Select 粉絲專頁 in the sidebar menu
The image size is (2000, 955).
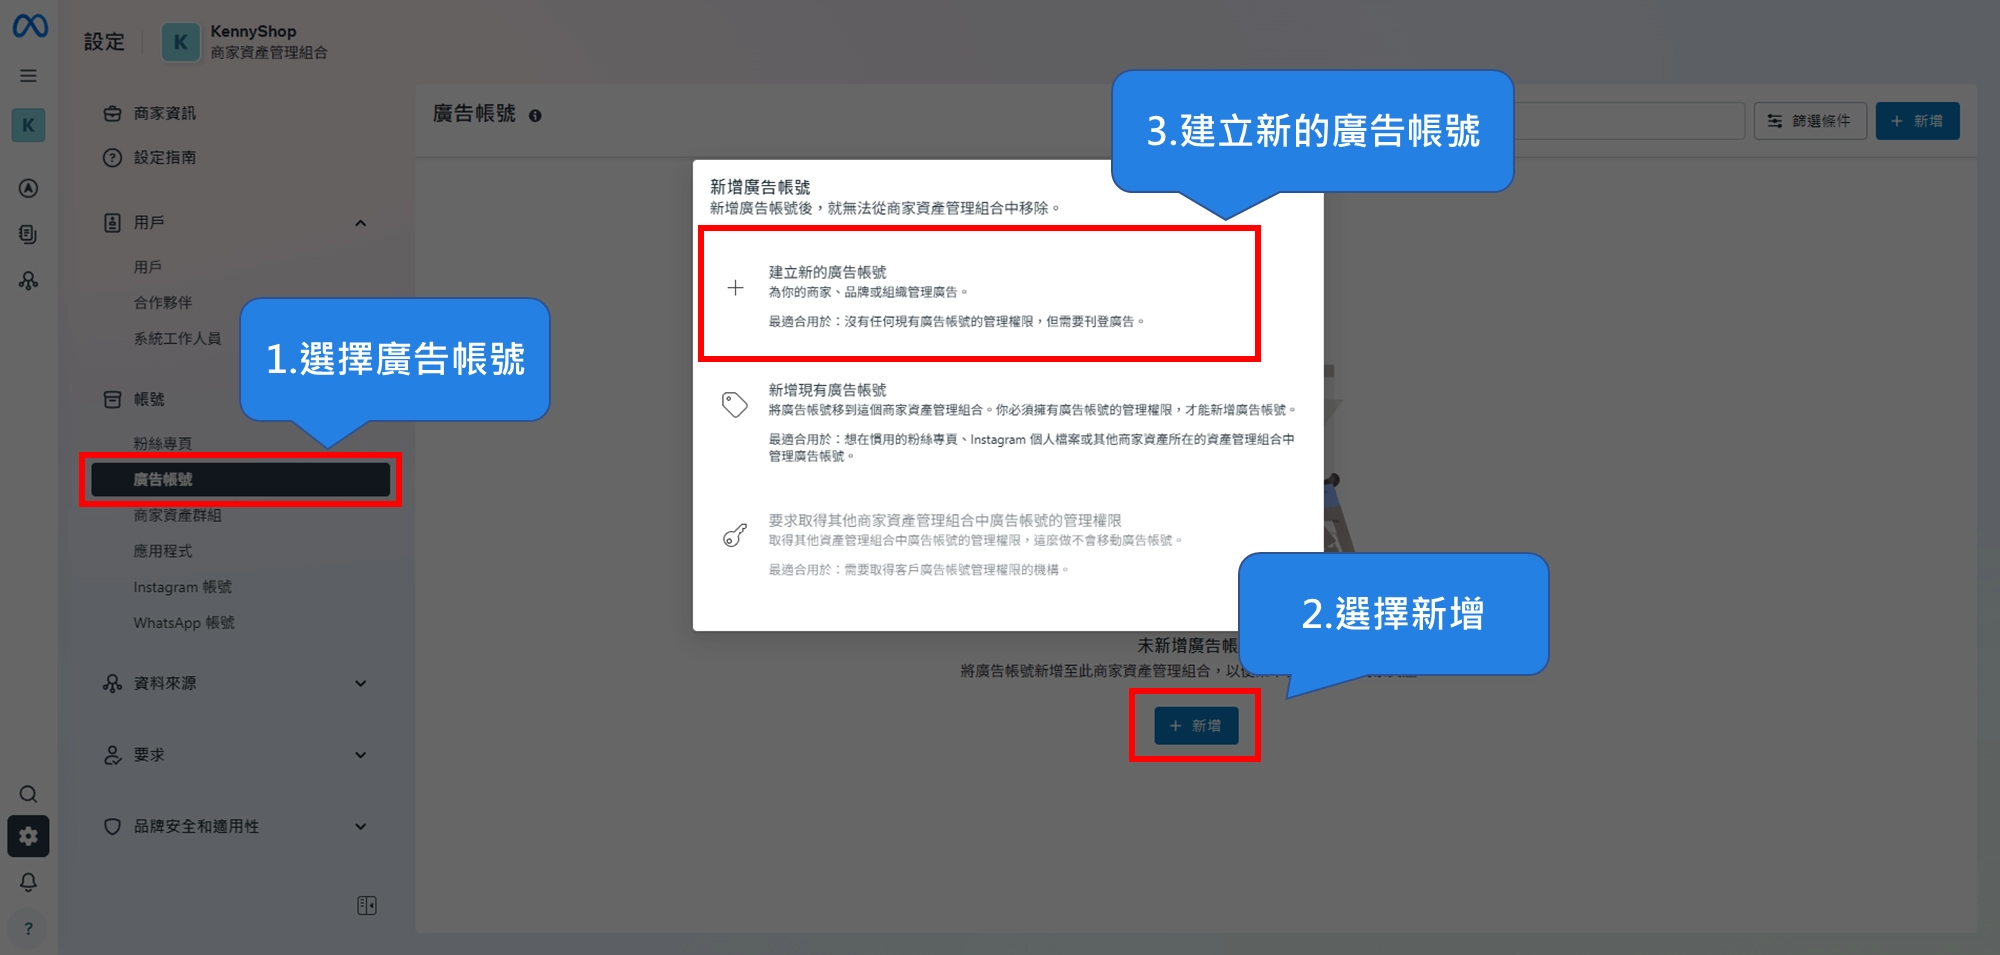pyautogui.click(x=165, y=443)
